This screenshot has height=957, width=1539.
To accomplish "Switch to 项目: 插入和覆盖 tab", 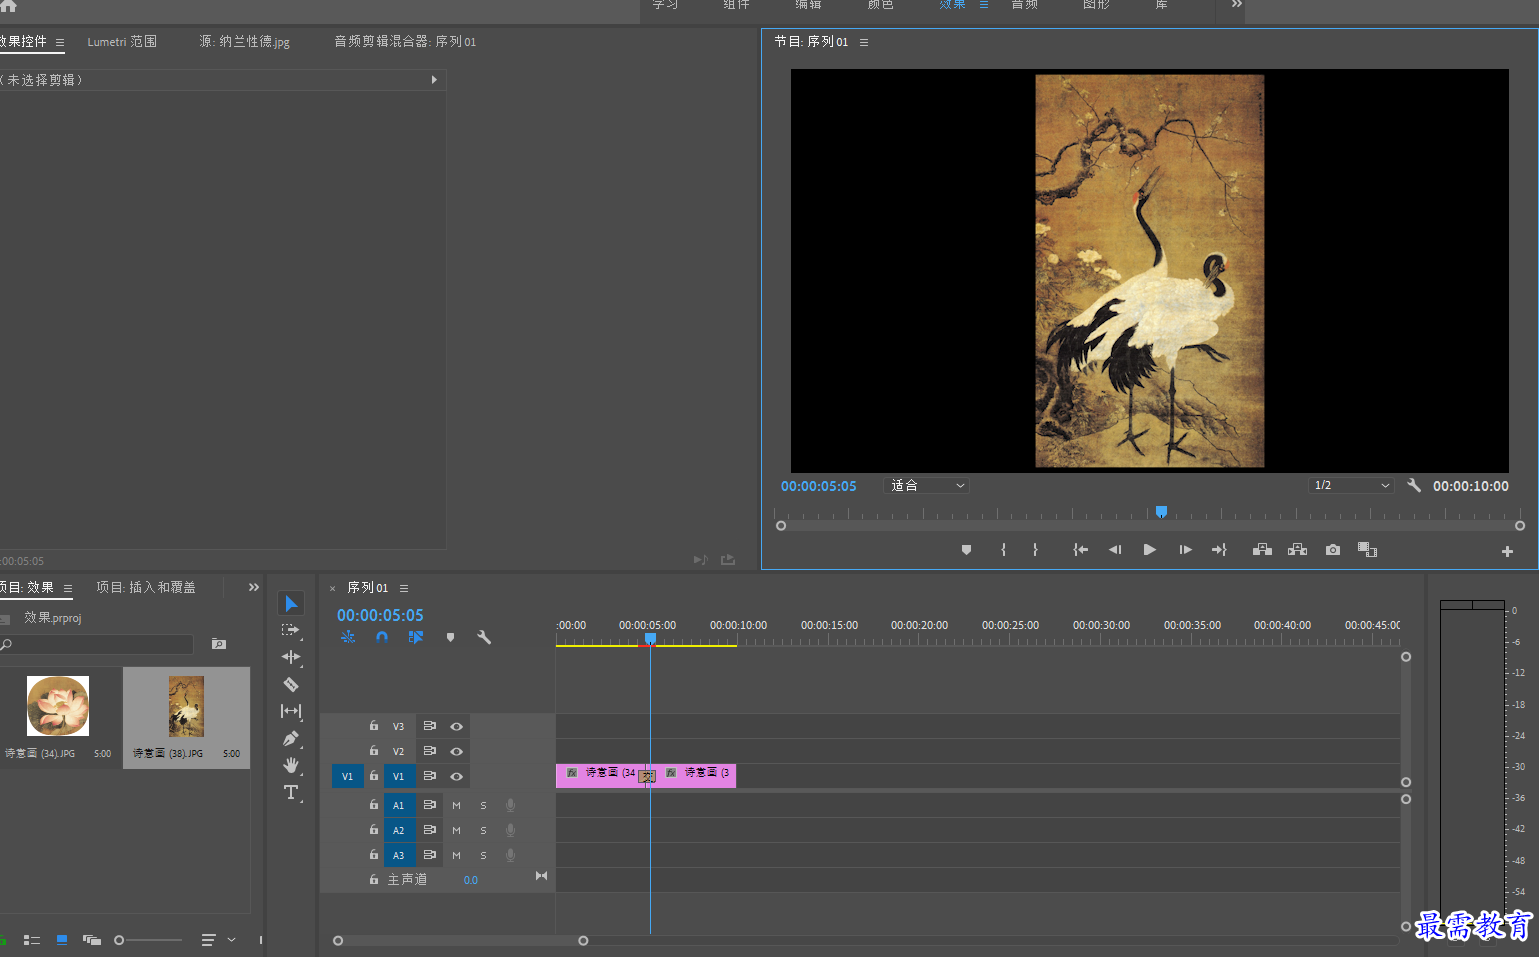I will coord(146,587).
